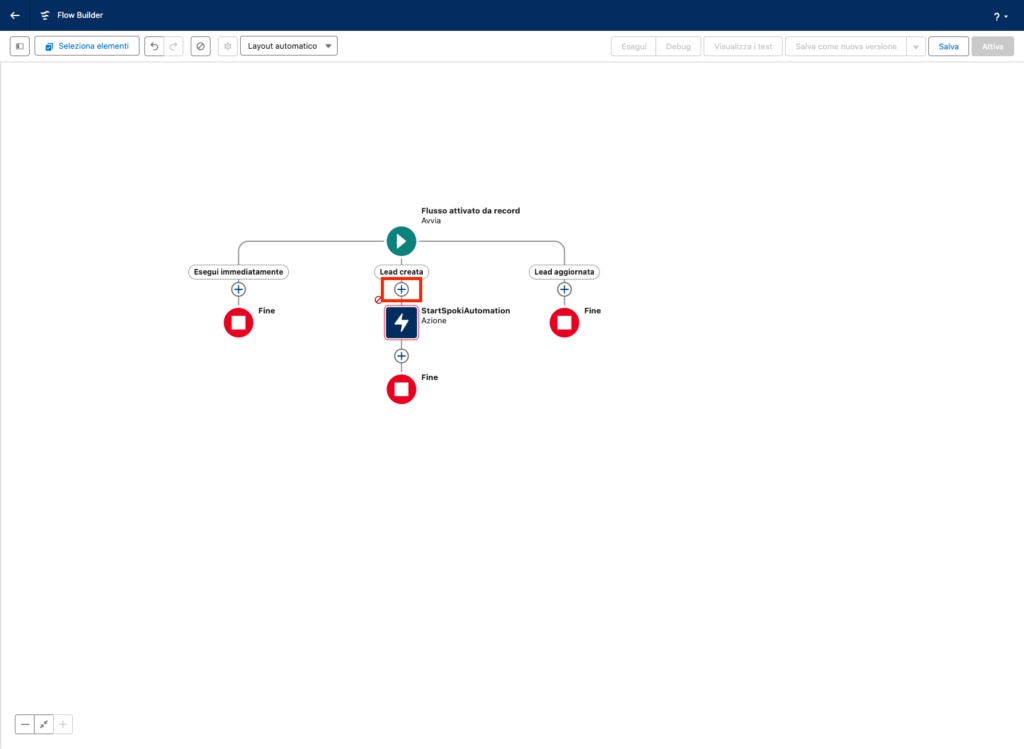
Task: Undo the last change
Action: pyautogui.click(x=154, y=46)
